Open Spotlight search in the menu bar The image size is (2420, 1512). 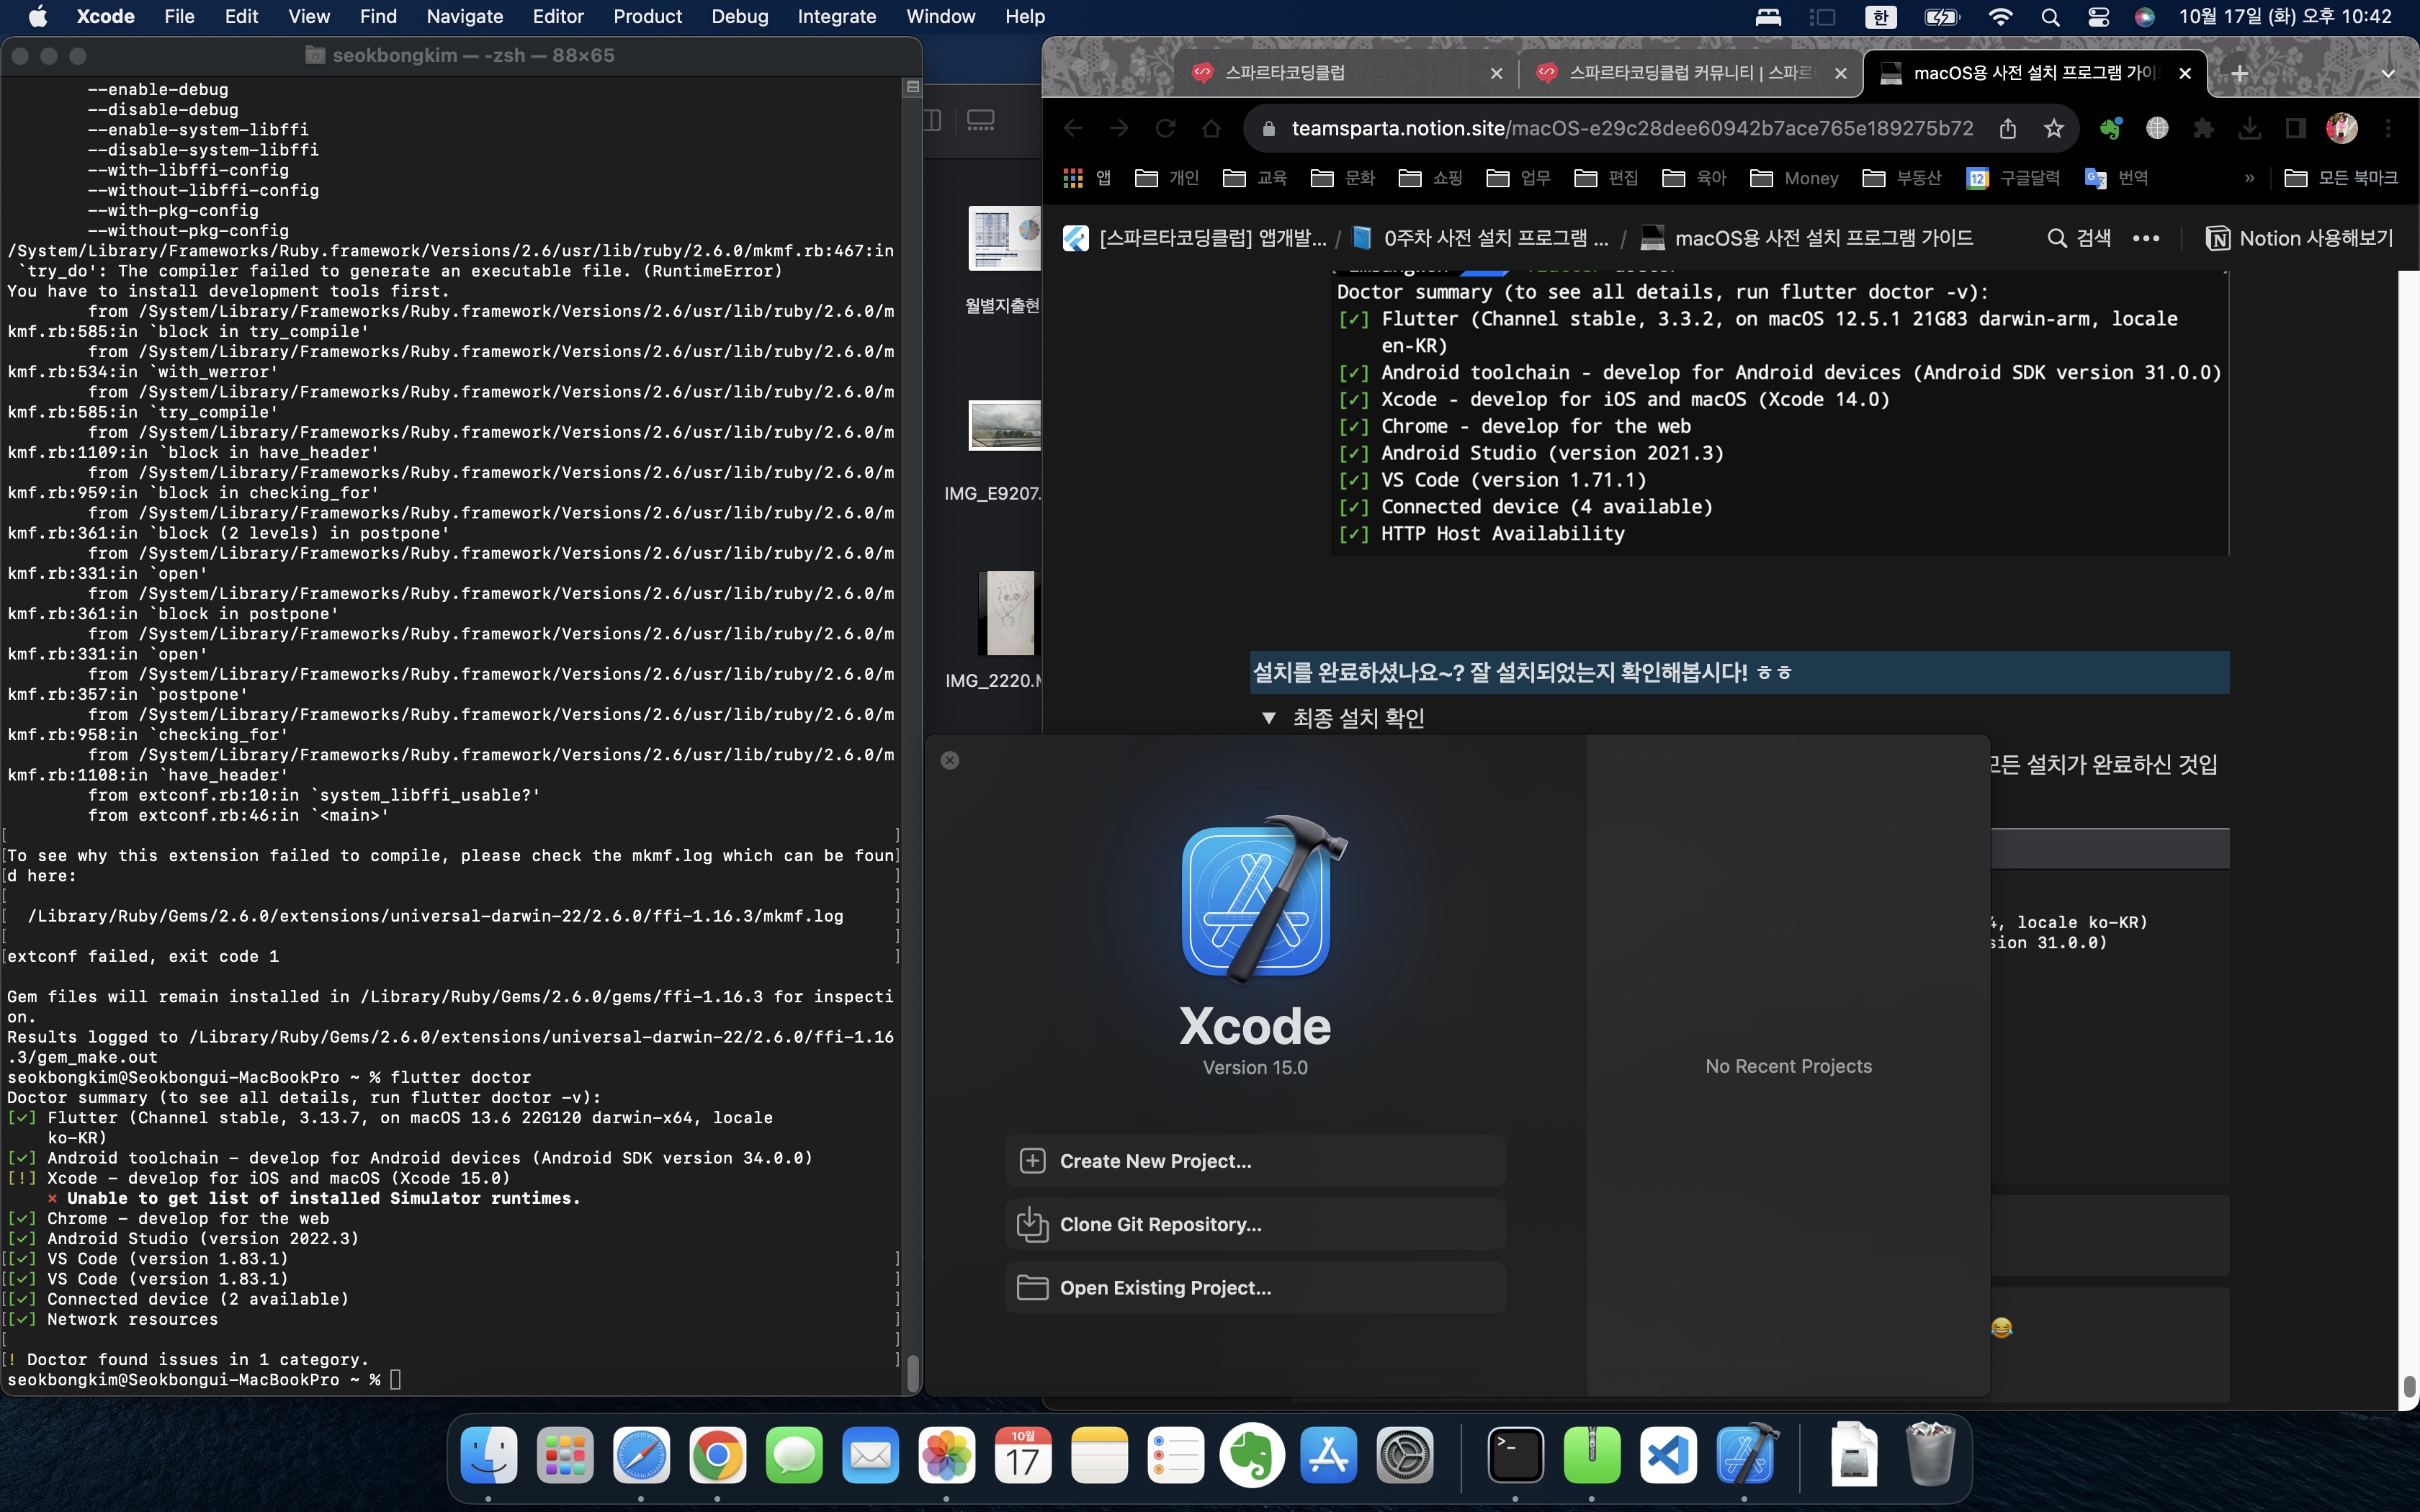[2050, 17]
